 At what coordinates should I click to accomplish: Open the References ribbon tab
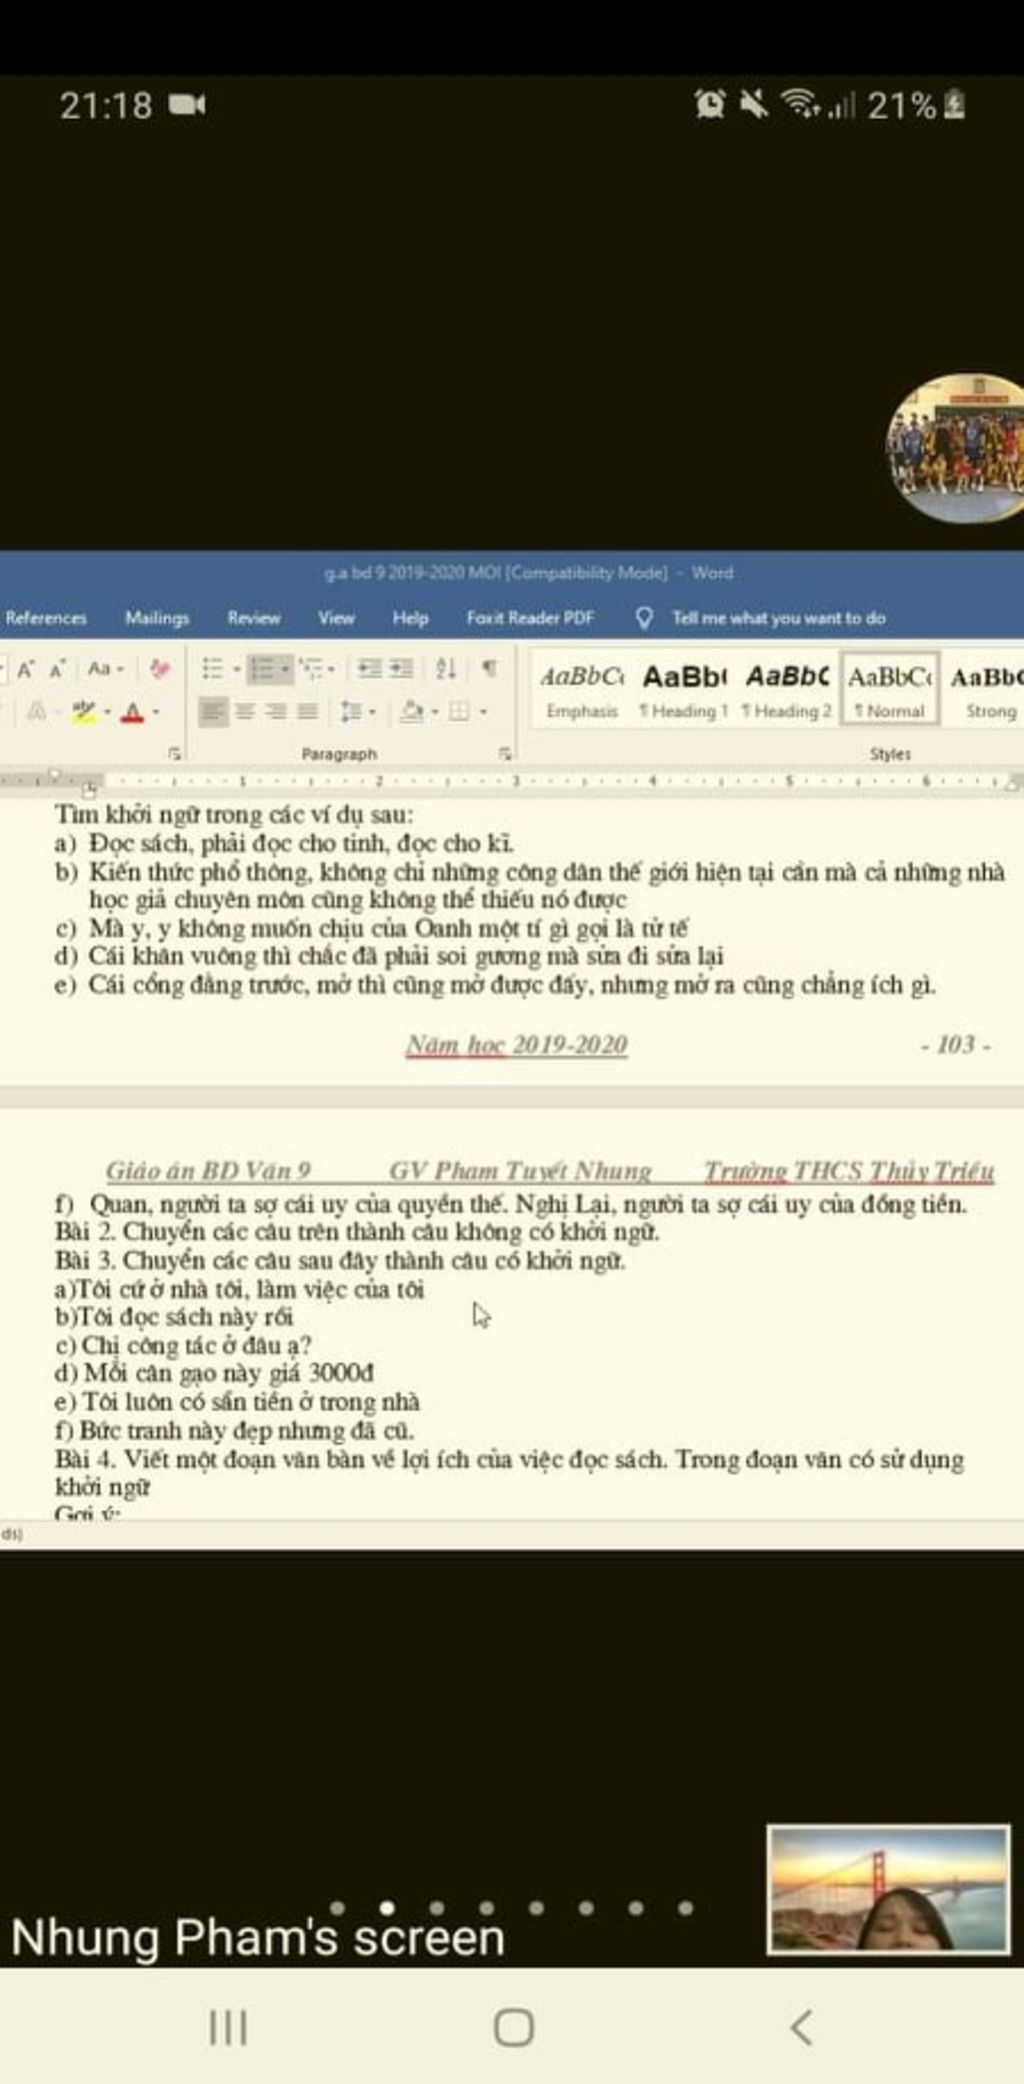click(46, 618)
